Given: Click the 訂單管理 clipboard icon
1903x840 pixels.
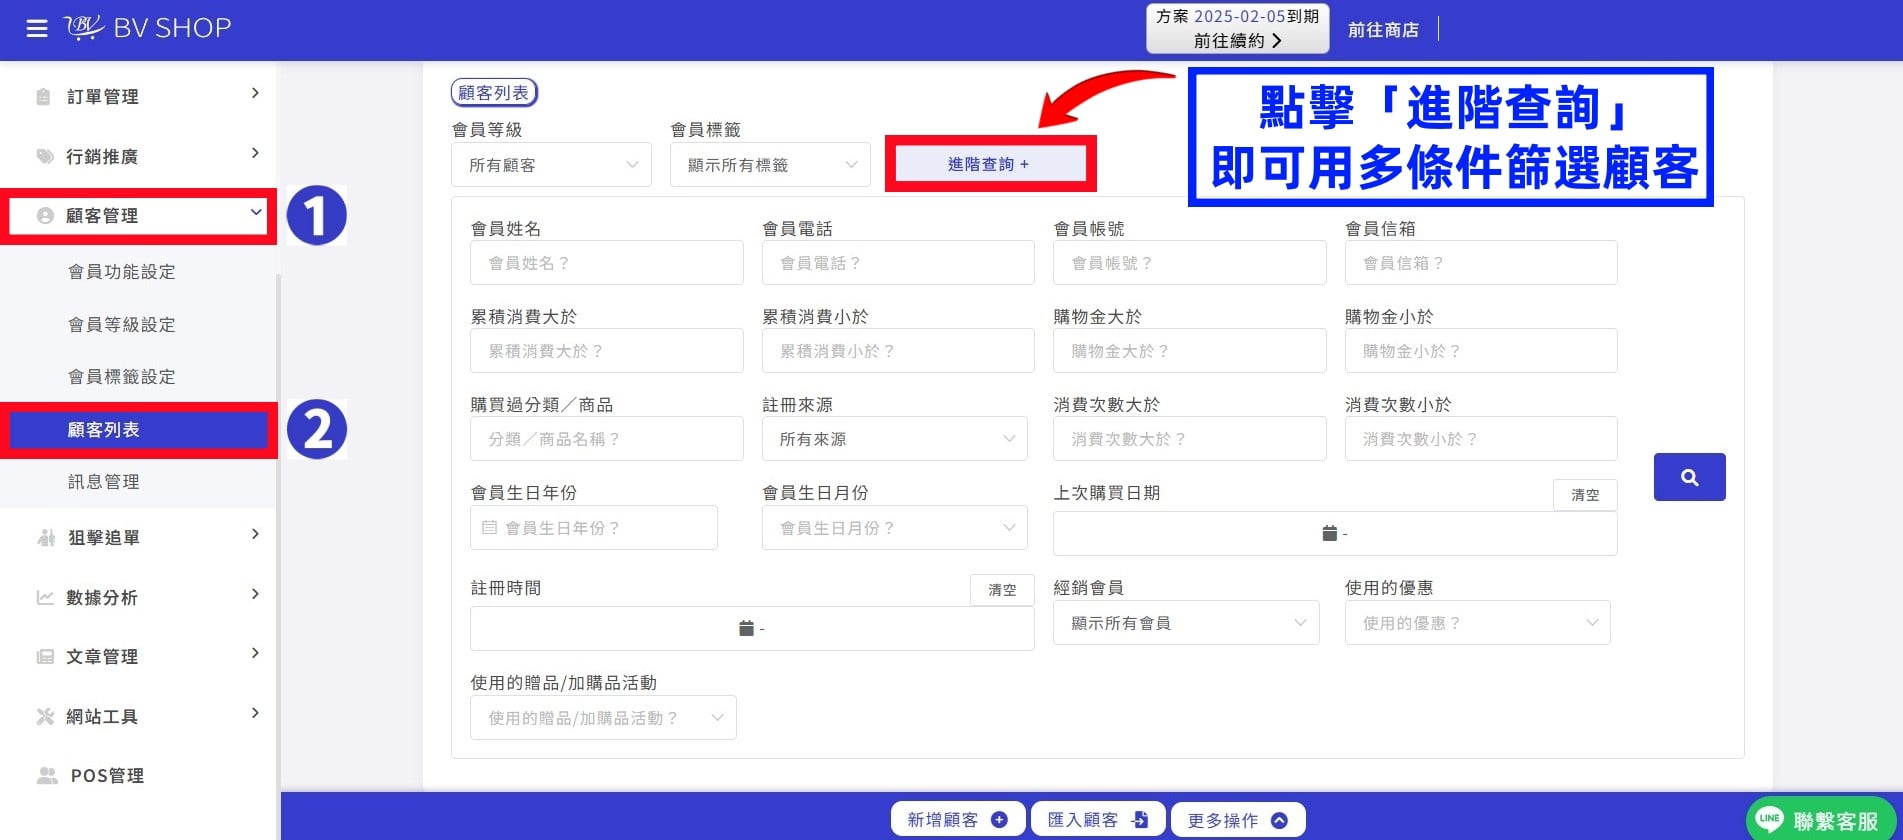Looking at the screenshot, I should pyautogui.click(x=43, y=97).
